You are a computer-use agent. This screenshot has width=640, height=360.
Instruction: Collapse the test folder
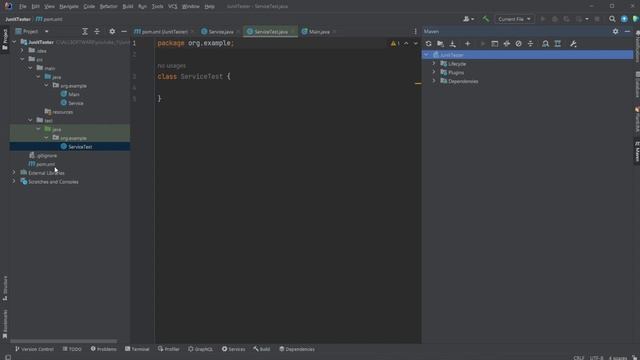(x=30, y=120)
